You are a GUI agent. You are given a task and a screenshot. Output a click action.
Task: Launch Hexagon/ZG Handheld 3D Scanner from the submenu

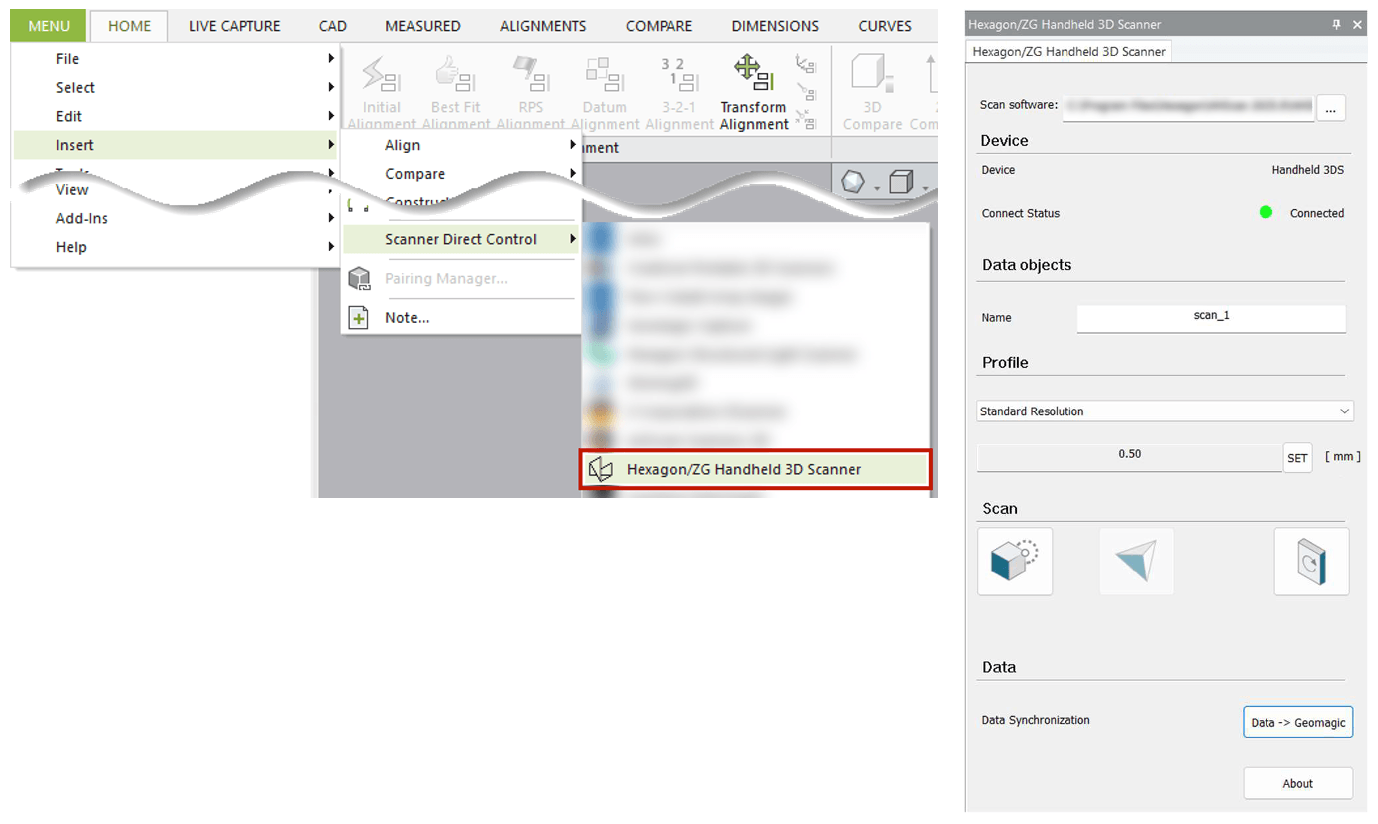click(x=756, y=469)
